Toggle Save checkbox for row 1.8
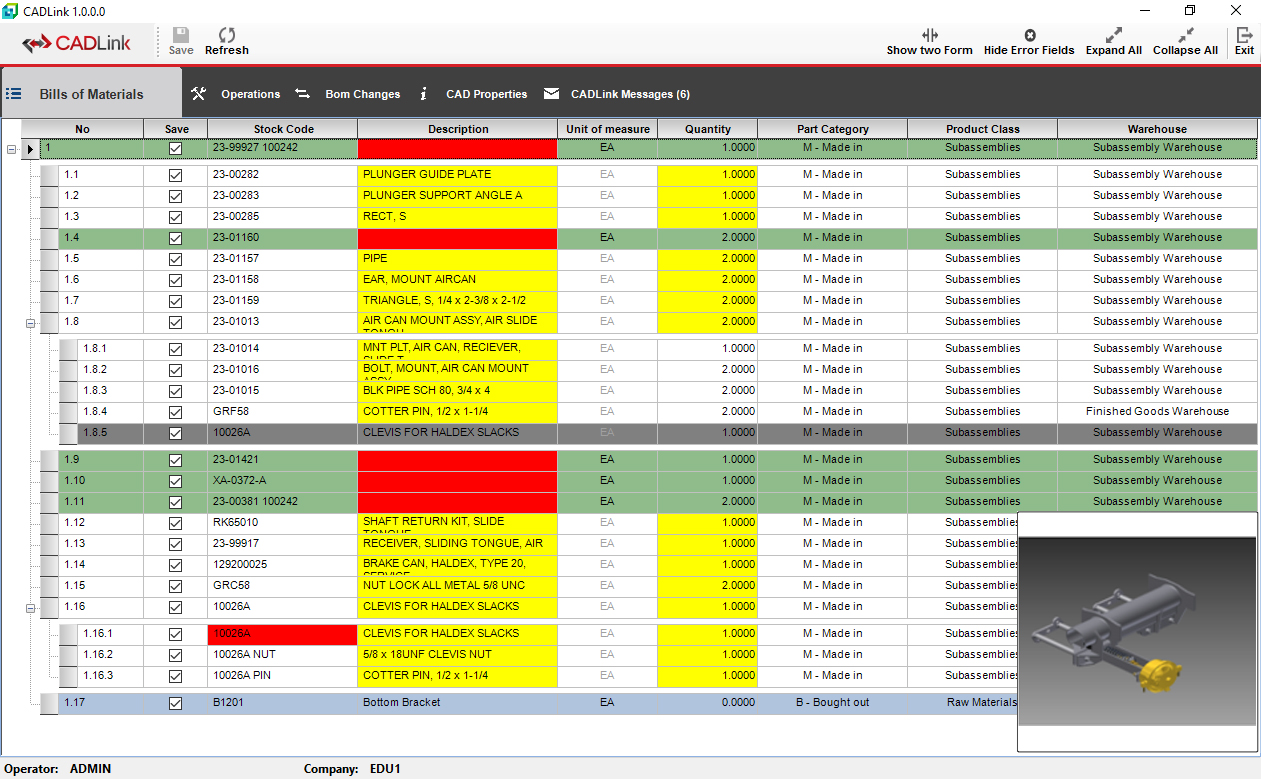Viewport: 1261px width, 779px height. pyautogui.click(x=176, y=322)
